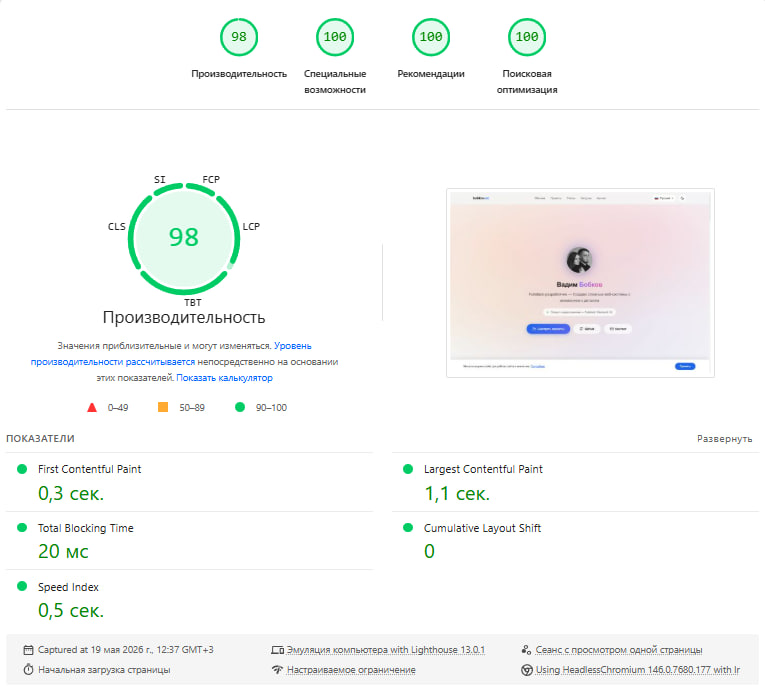Select the SI arc label on gauge
Screen dimensions: 765x689
160,180
